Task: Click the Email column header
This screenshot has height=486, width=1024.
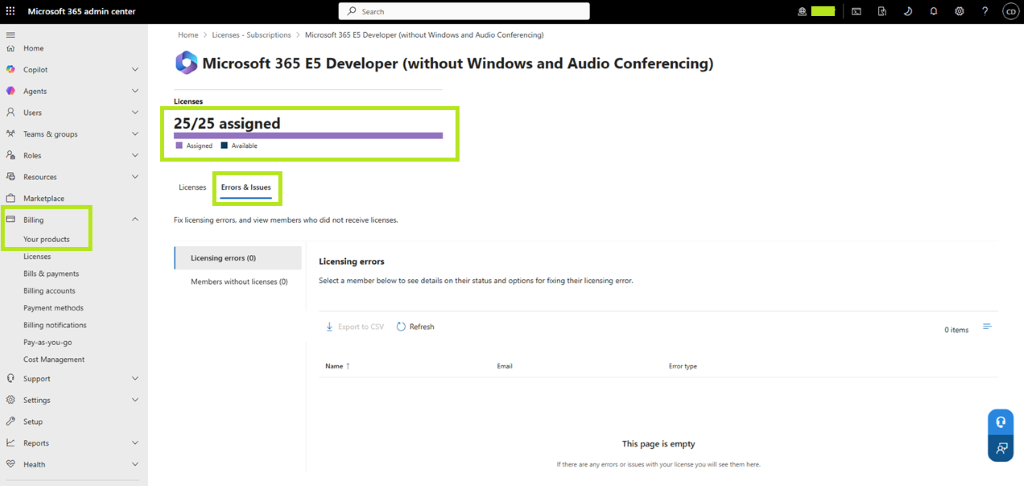Action: tap(504, 366)
